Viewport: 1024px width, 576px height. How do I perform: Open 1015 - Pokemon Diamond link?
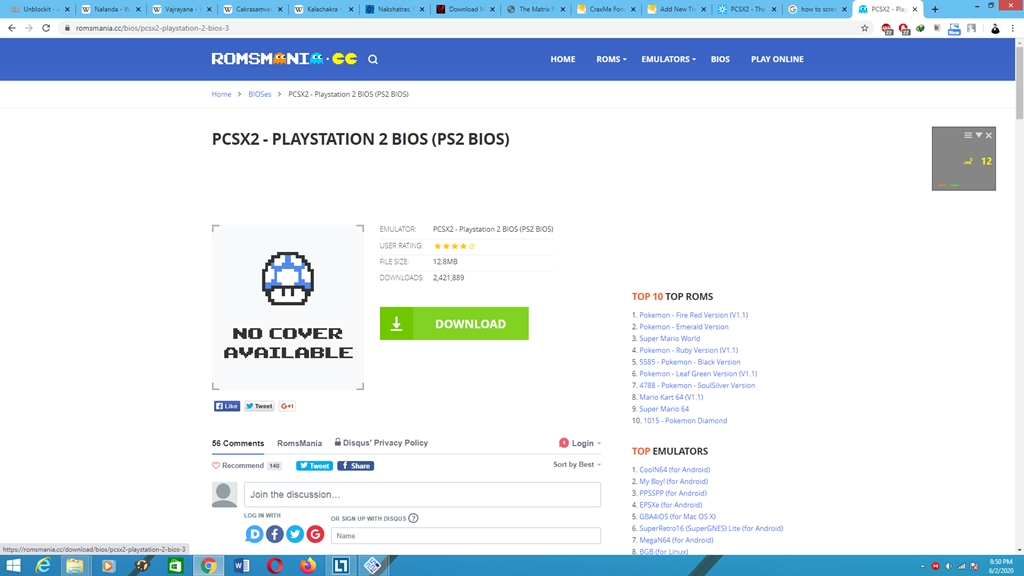pos(685,421)
